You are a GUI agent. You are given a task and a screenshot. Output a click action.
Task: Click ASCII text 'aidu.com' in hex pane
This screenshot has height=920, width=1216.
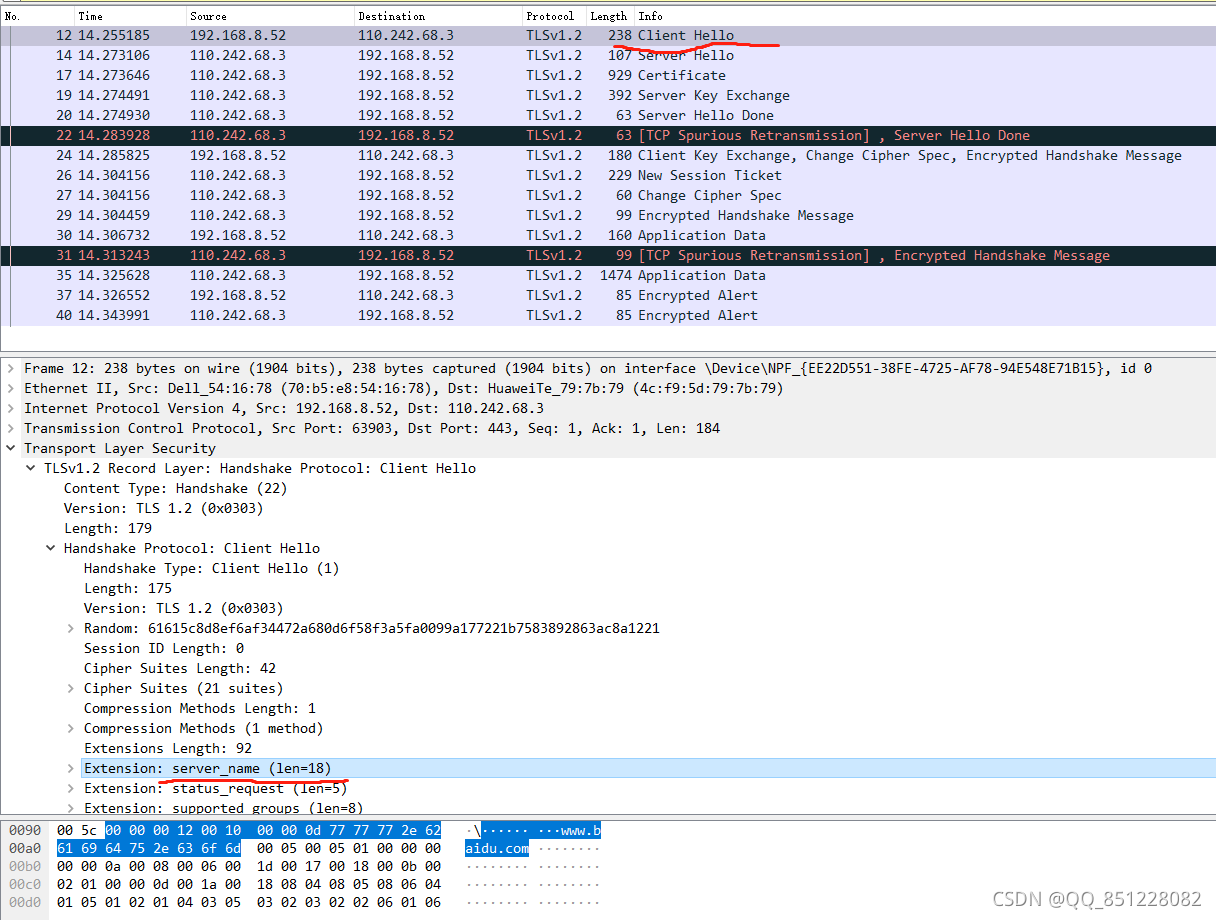tap(497, 848)
